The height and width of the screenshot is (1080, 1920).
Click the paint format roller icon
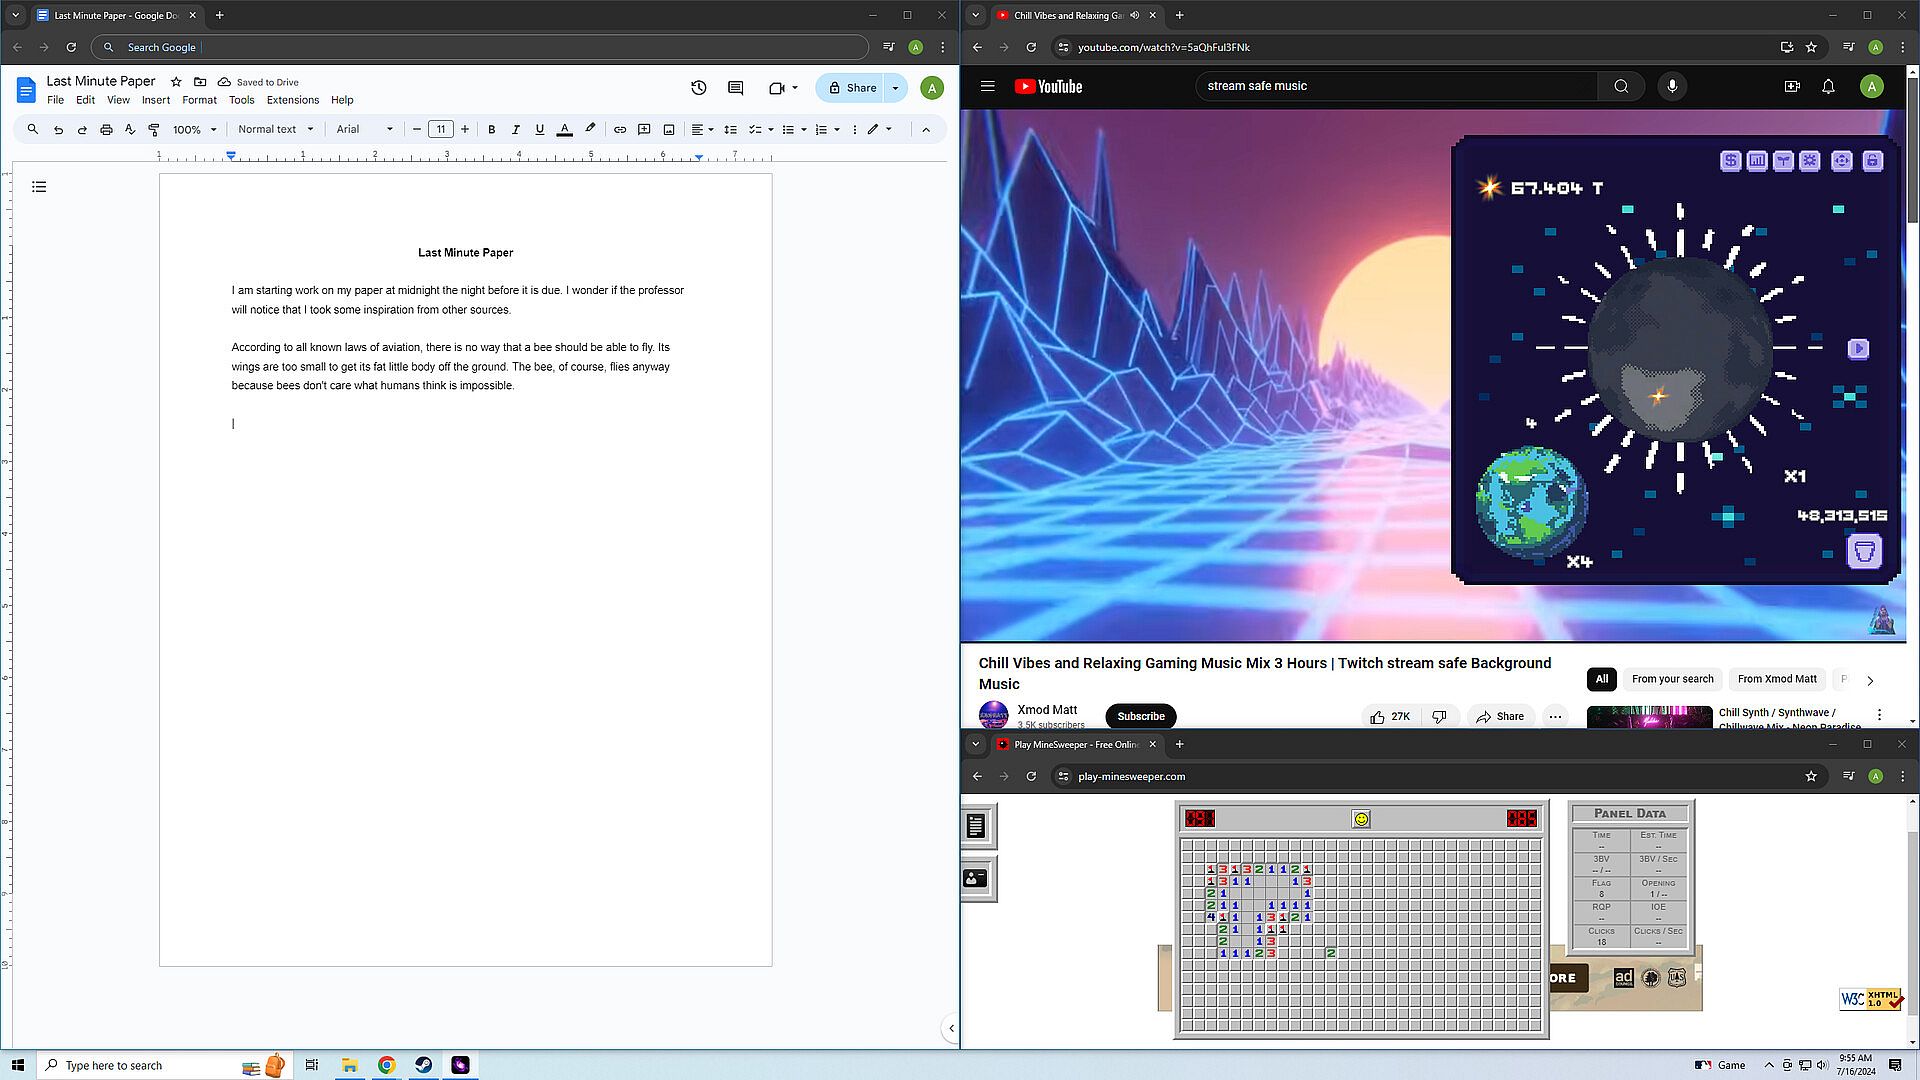[x=154, y=129]
